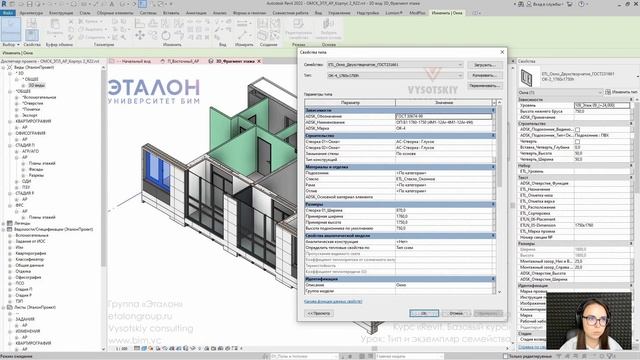Switch to the П_Восточный_АР view tab
The height and width of the screenshot is (360, 640).
180,61
